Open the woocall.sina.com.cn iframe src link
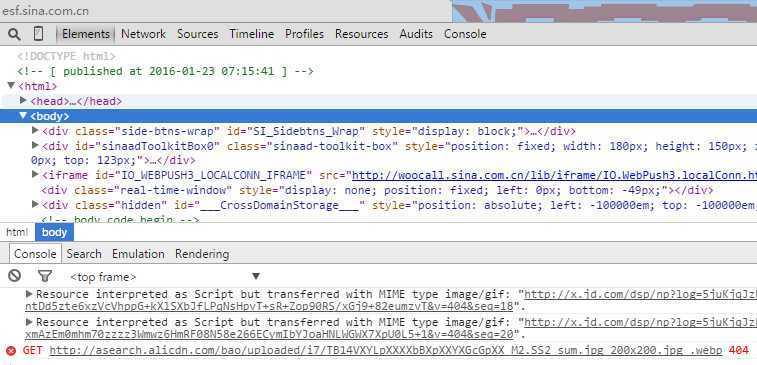 554,175
